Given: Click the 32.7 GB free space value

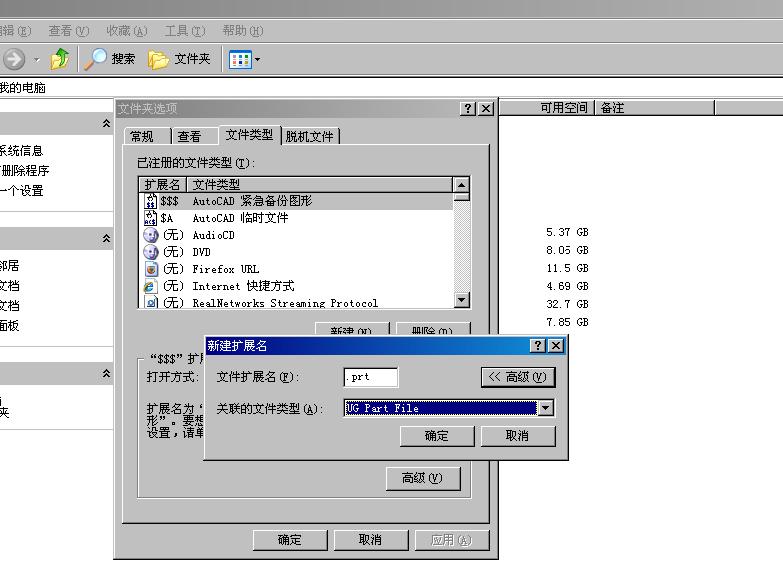Looking at the screenshot, I should (x=567, y=304).
